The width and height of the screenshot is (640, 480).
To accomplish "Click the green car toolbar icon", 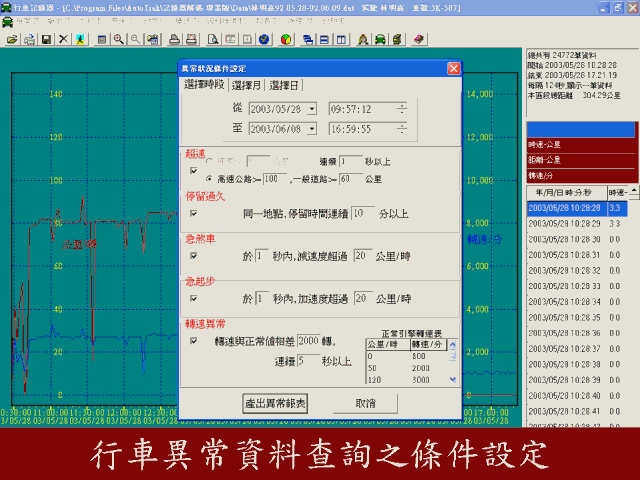I will tap(380, 40).
